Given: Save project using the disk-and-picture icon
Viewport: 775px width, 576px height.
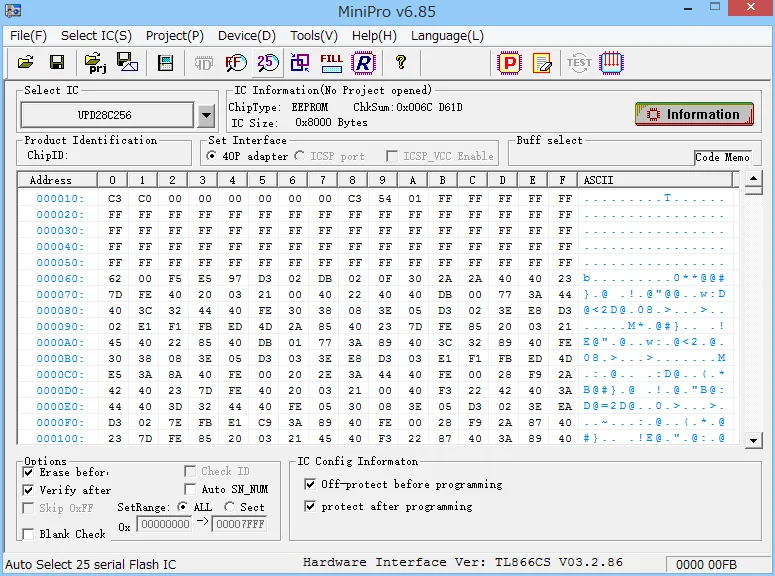Looking at the screenshot, I should point(127,62).
